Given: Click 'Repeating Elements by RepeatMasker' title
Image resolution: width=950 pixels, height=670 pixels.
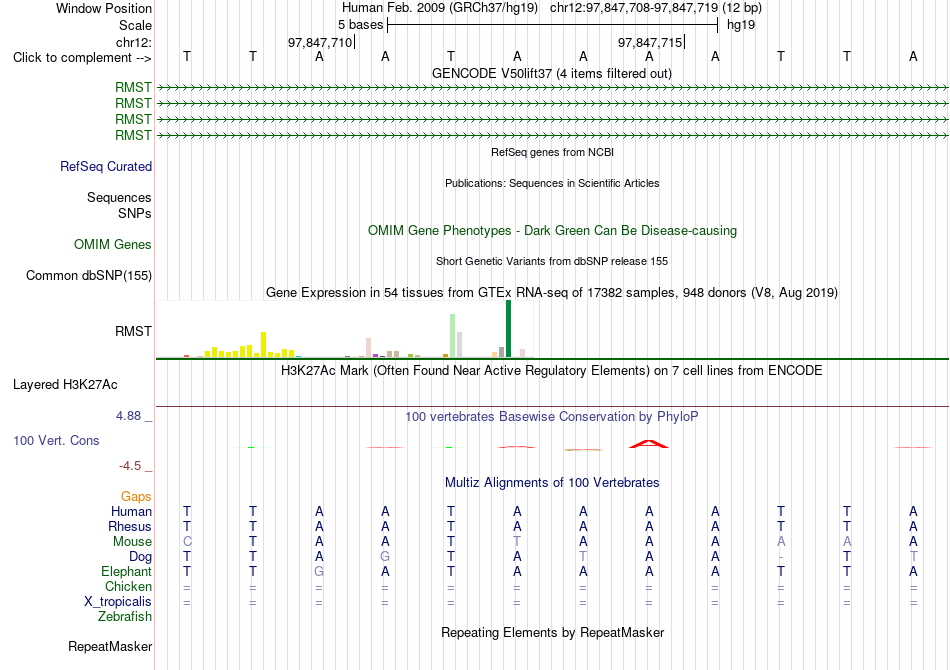Looking at the screenshot, I should click(x=553, y=632).
